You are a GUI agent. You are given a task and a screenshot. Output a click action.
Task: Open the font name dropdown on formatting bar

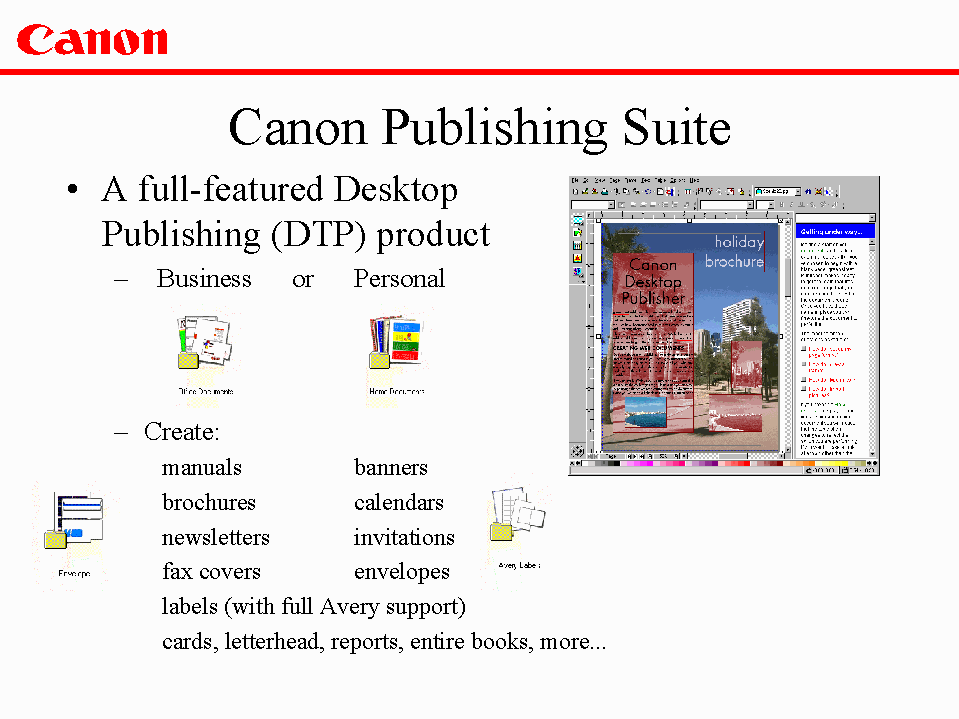pyautogui.click(x=749, y=204)
